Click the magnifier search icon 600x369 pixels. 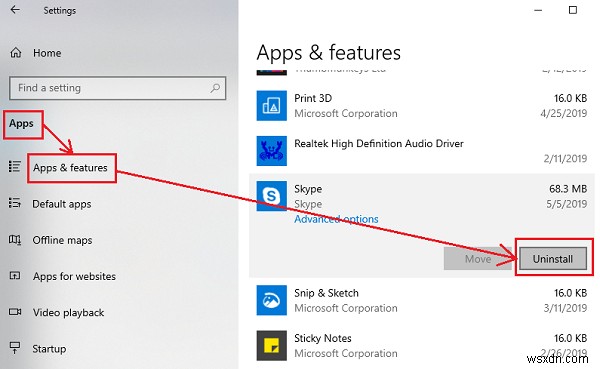pos(215,88)
